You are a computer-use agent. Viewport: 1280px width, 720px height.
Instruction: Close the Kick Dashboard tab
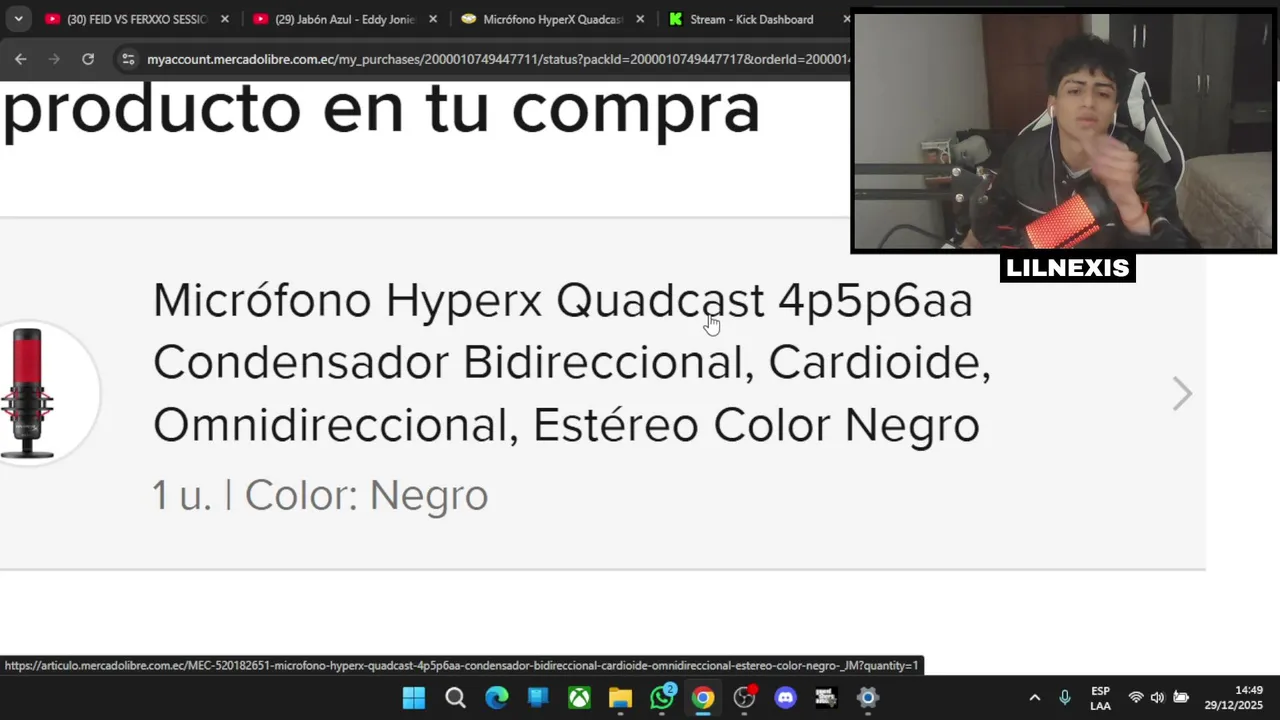tap(846, 19)
